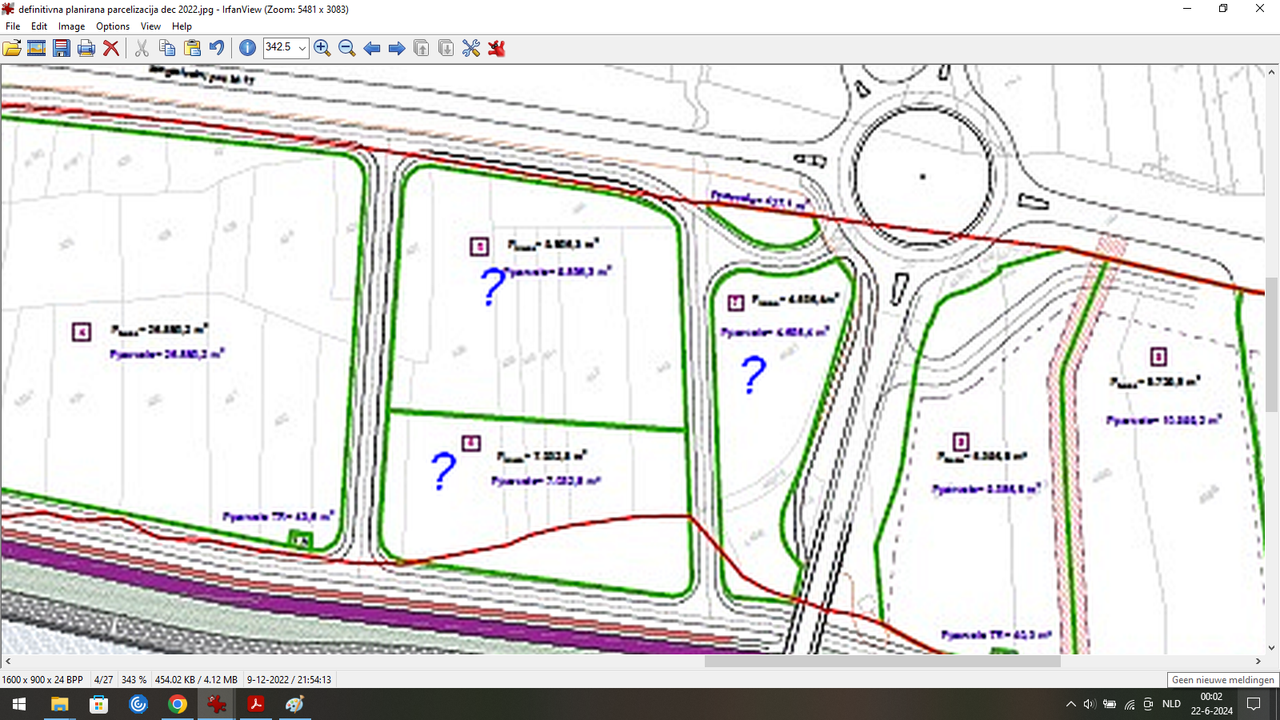This screenshot has height=720, width=1280.
Task: Click the horizontal scrollbar thumb
Action: click(882, 661)
